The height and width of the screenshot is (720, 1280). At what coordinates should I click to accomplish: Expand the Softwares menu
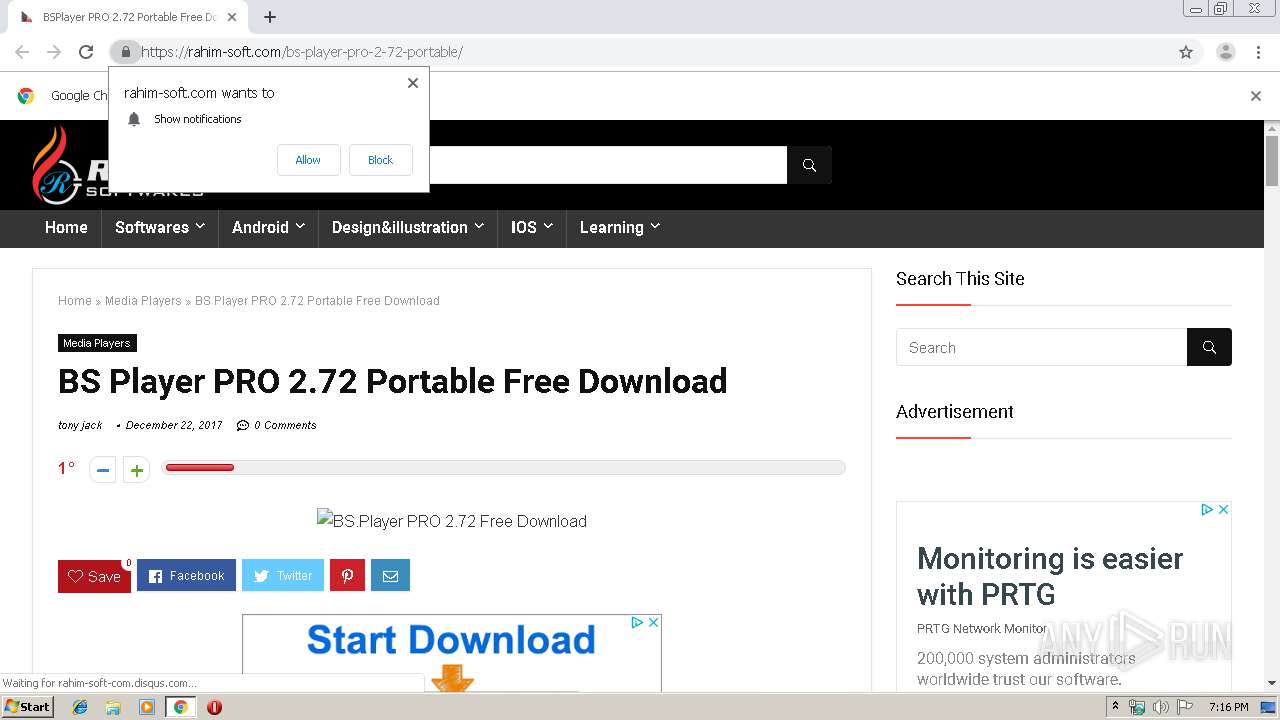[x=160, y=228]
